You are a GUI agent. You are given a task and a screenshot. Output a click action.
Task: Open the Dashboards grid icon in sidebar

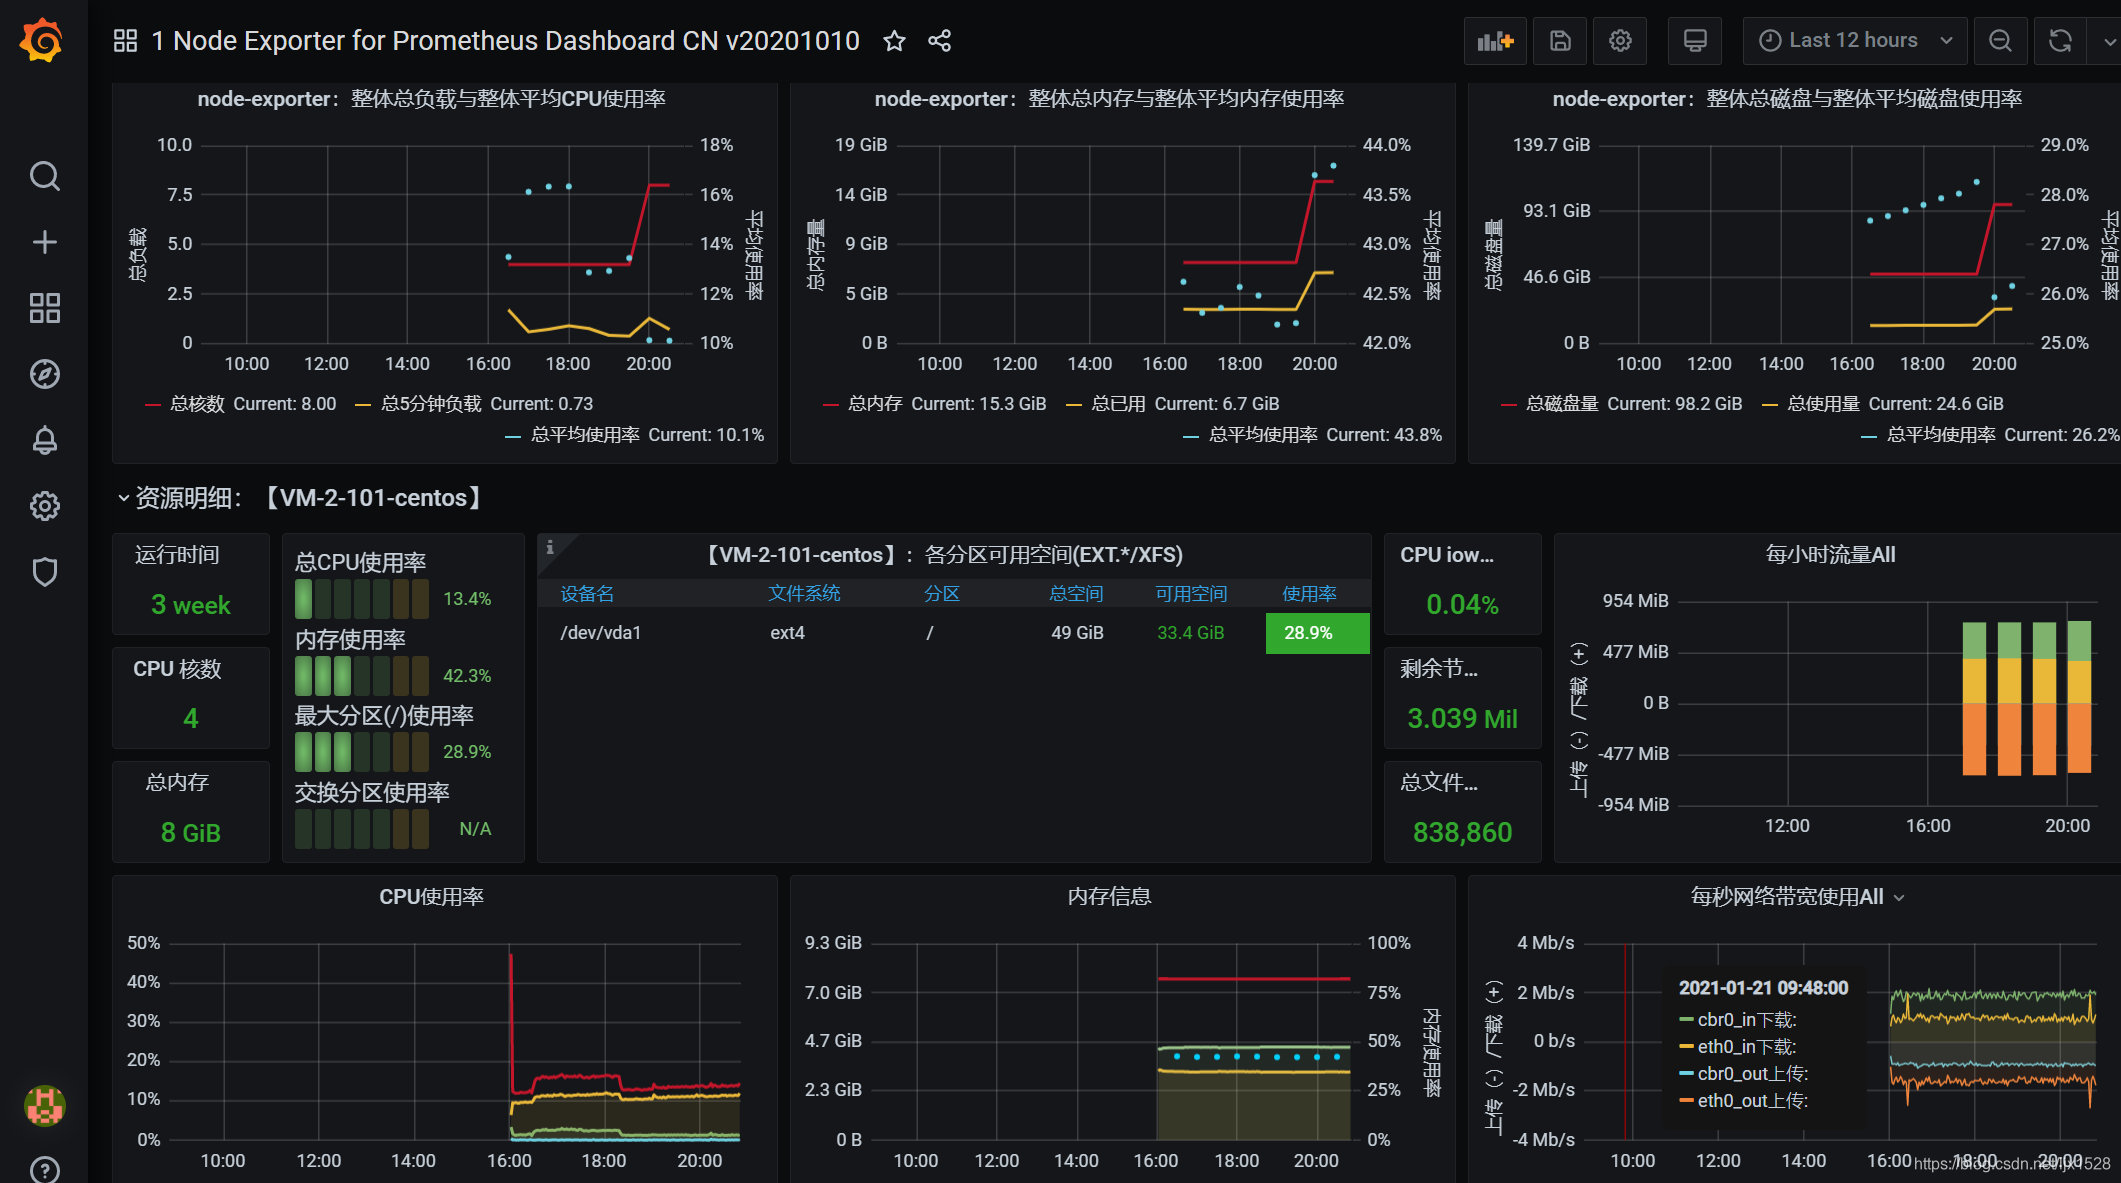pyautogui.click(x=45, y=308)
